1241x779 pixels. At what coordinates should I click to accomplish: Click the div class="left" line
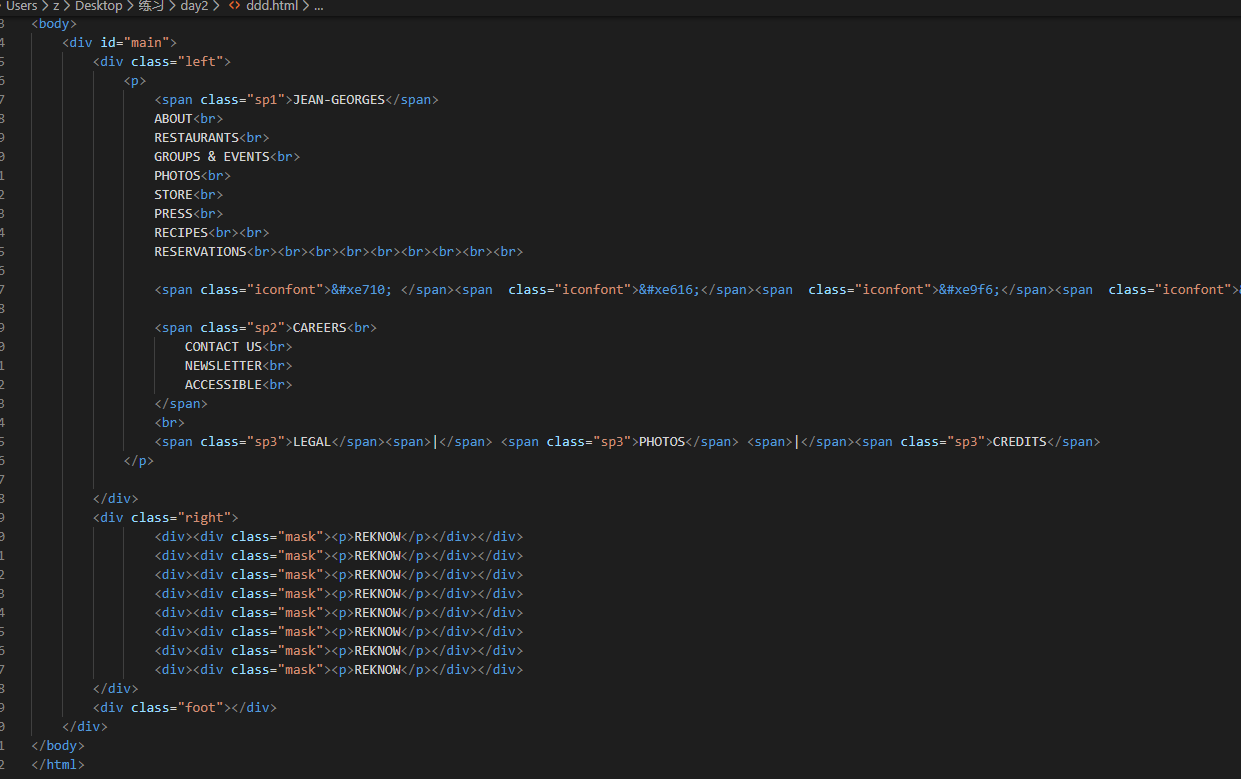[162, 62]
